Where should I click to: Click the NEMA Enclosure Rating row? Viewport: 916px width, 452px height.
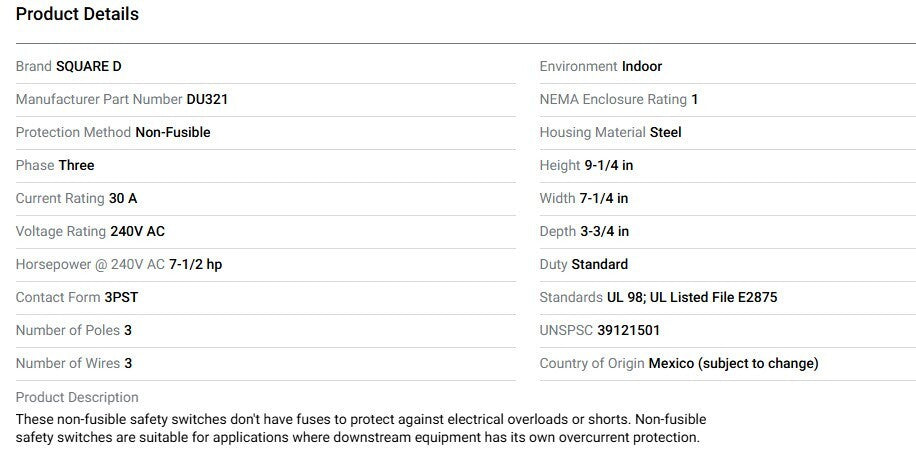(x=619, y=99)
